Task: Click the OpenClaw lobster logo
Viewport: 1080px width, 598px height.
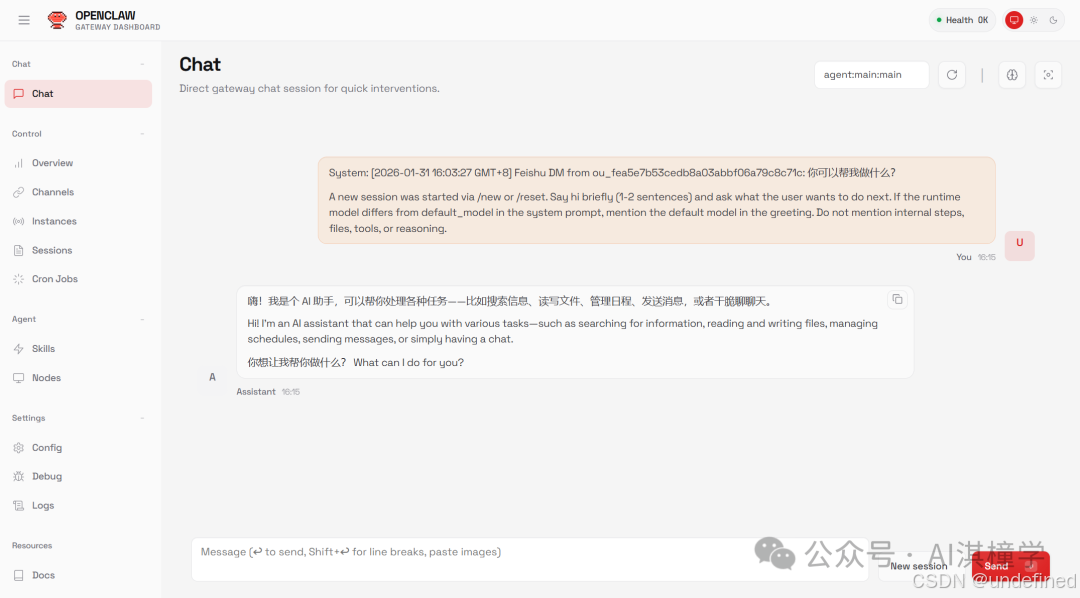Action: pos(57,20)
